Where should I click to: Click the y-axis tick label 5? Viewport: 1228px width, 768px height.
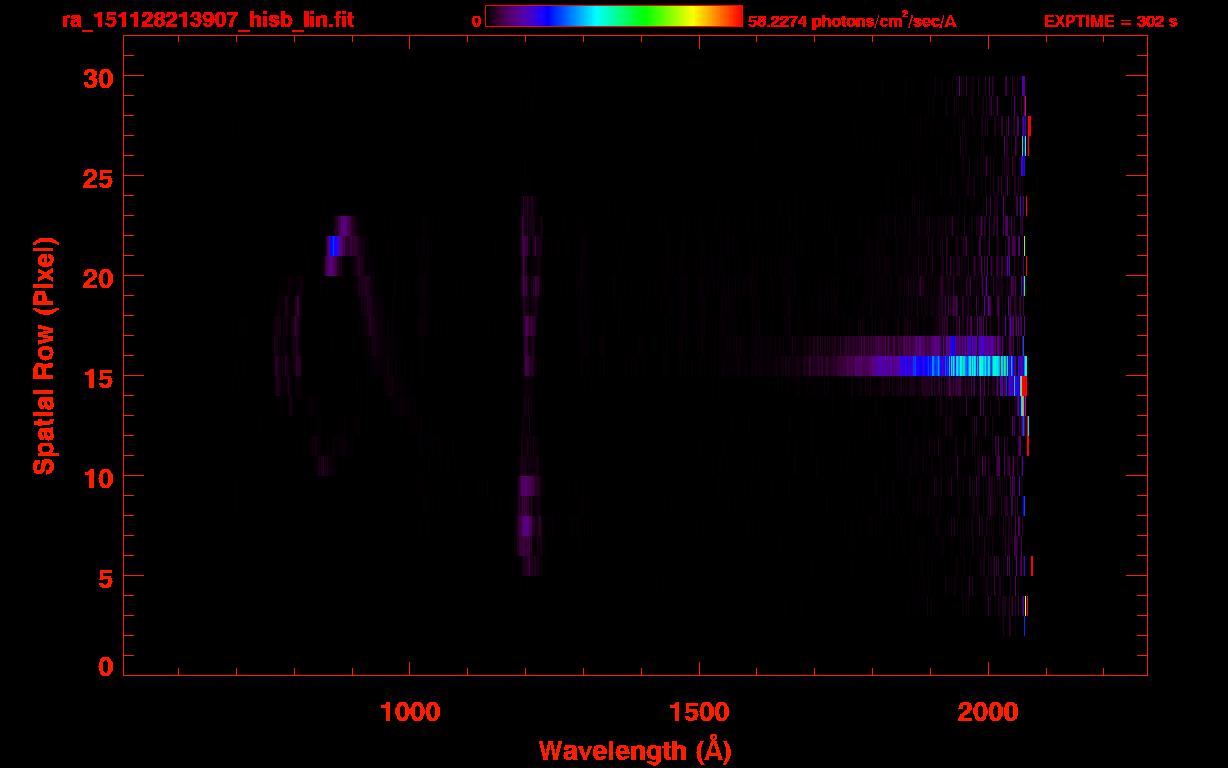pyautogui.click(x=103, y=577)
